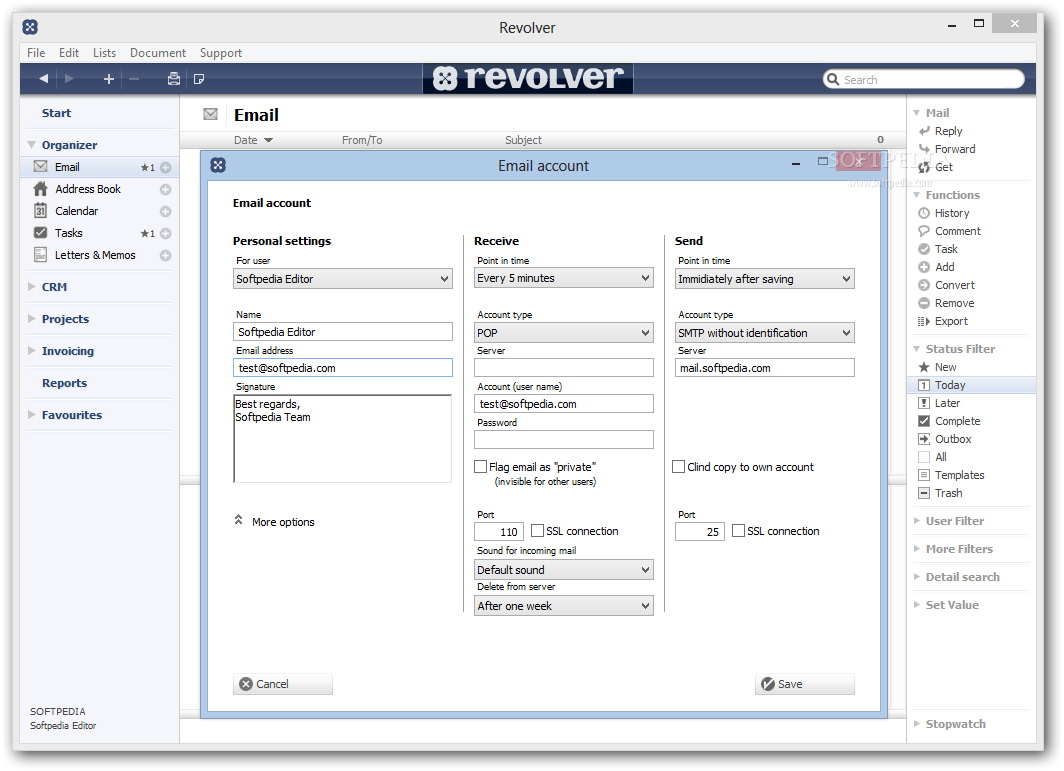1064x771 pixels.
Task: Expand the Invoicing section
Action: pyautogui.click(x=32, y=351)
